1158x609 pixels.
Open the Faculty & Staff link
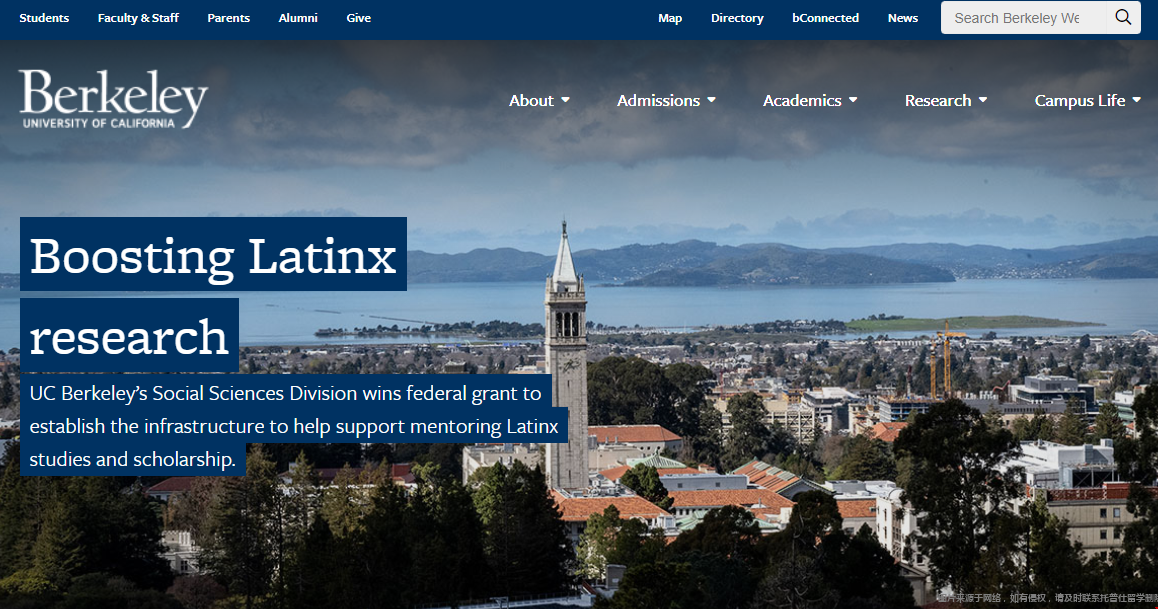(x=138, y=18)
